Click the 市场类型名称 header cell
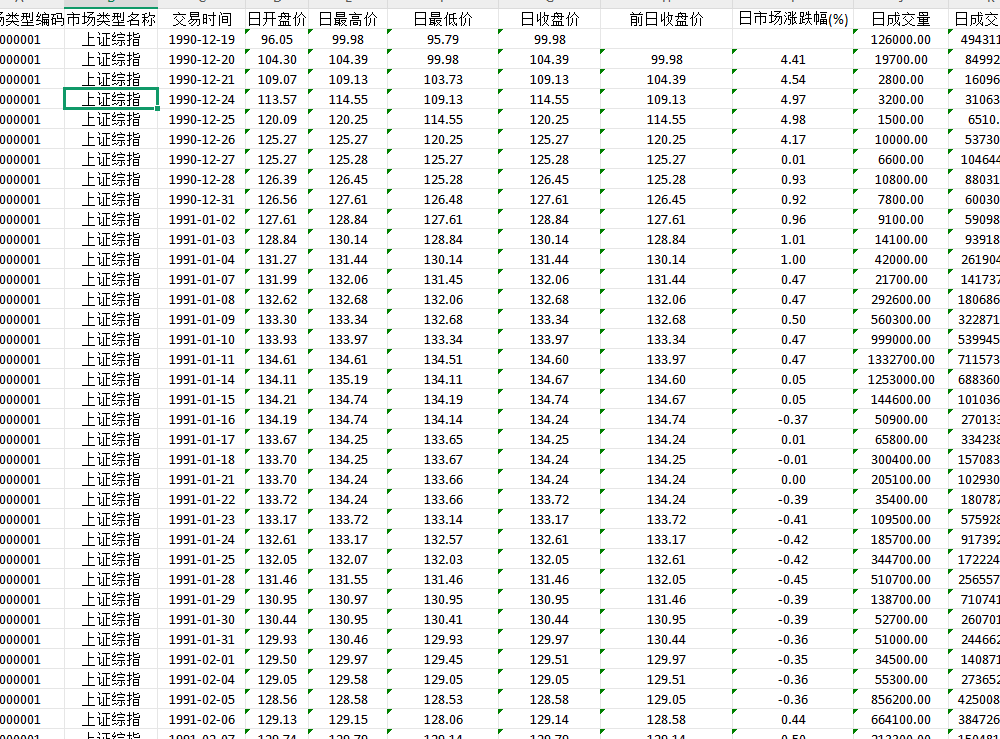Image resolution: width=1000 pixels, height=739 pixels. click(111, 19)
